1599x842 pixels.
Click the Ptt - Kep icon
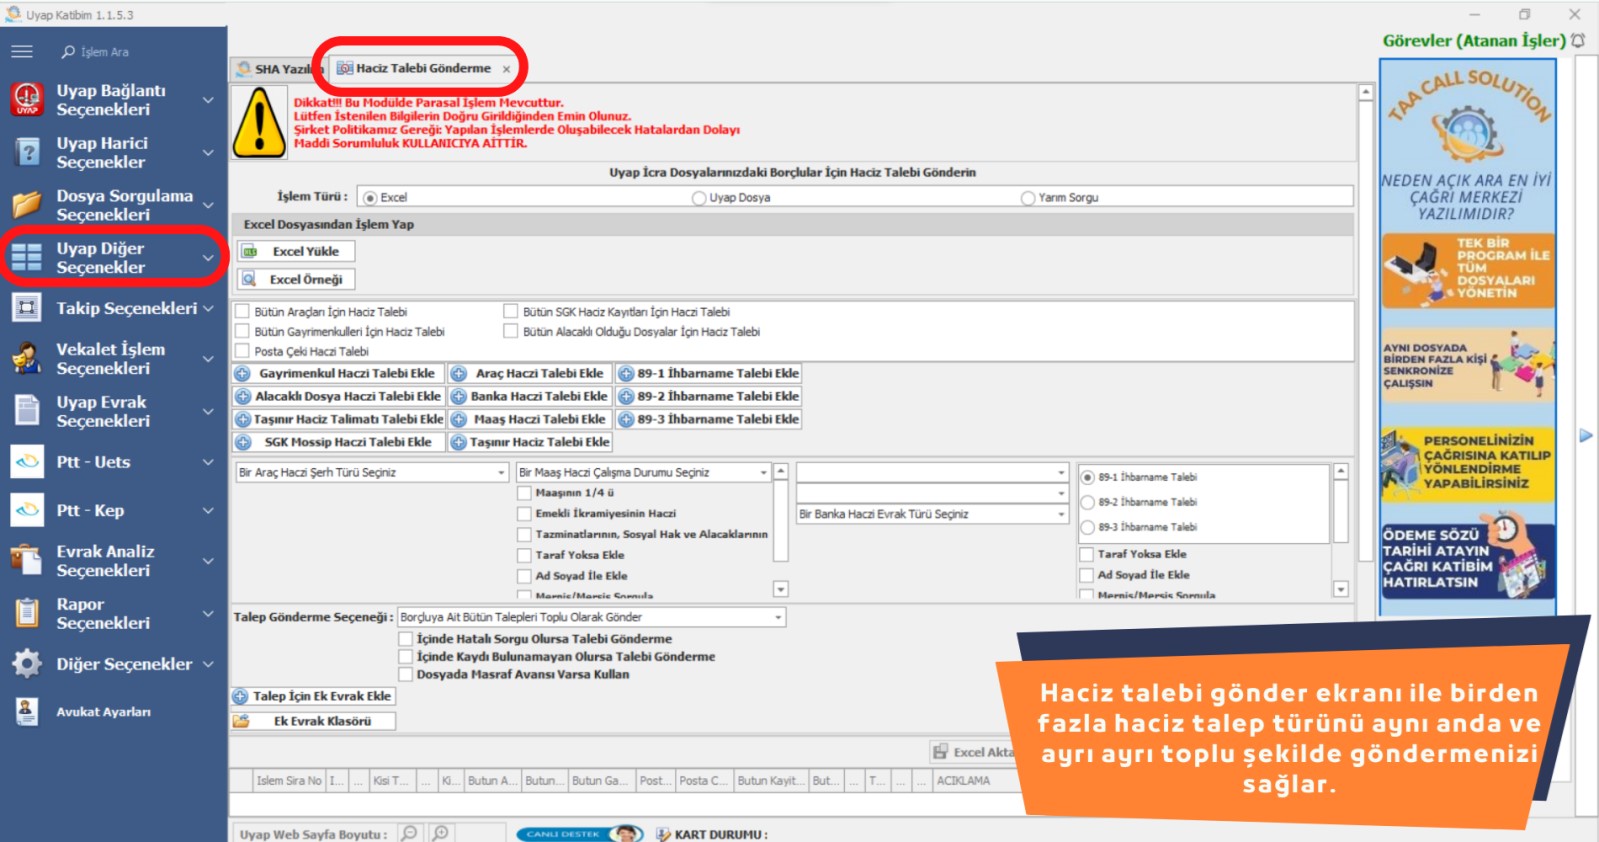(27, 510)
